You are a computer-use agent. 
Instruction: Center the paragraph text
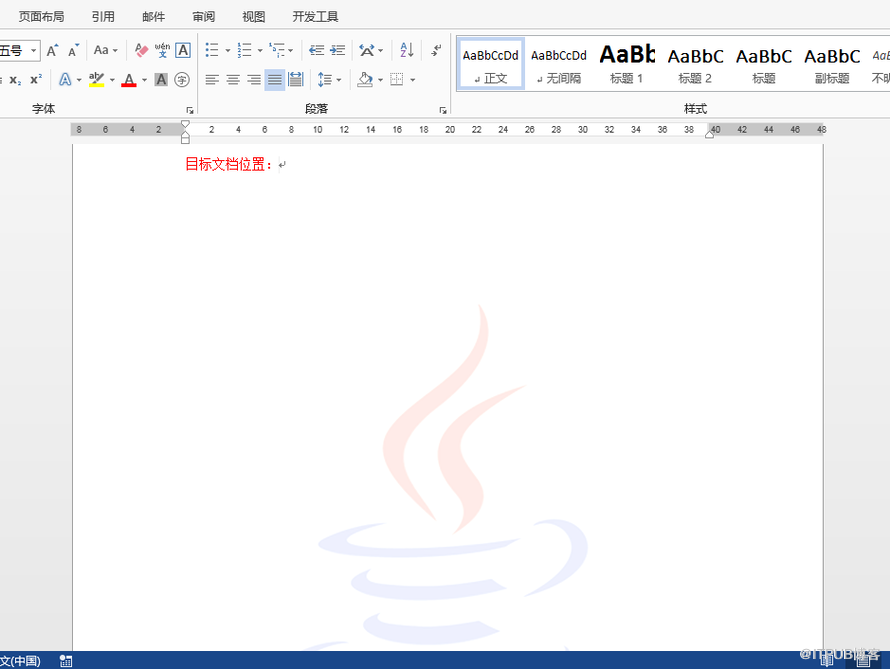pos(233,80)
